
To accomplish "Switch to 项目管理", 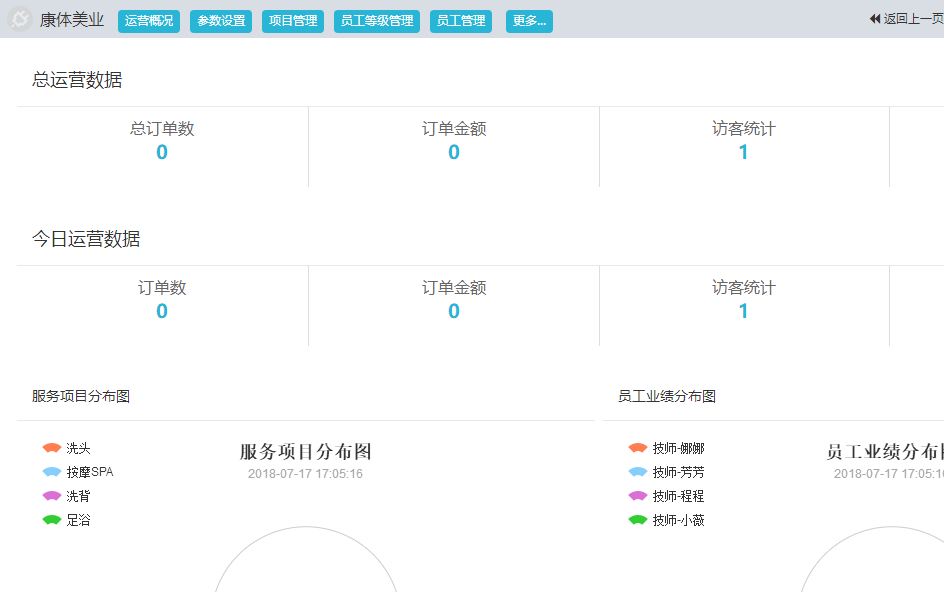I will pyautogui.click(x=292, y=19).
